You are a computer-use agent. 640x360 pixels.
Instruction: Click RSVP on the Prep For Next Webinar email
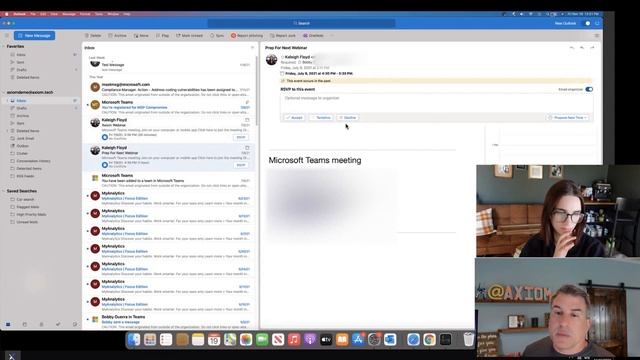tap(241, 165)
